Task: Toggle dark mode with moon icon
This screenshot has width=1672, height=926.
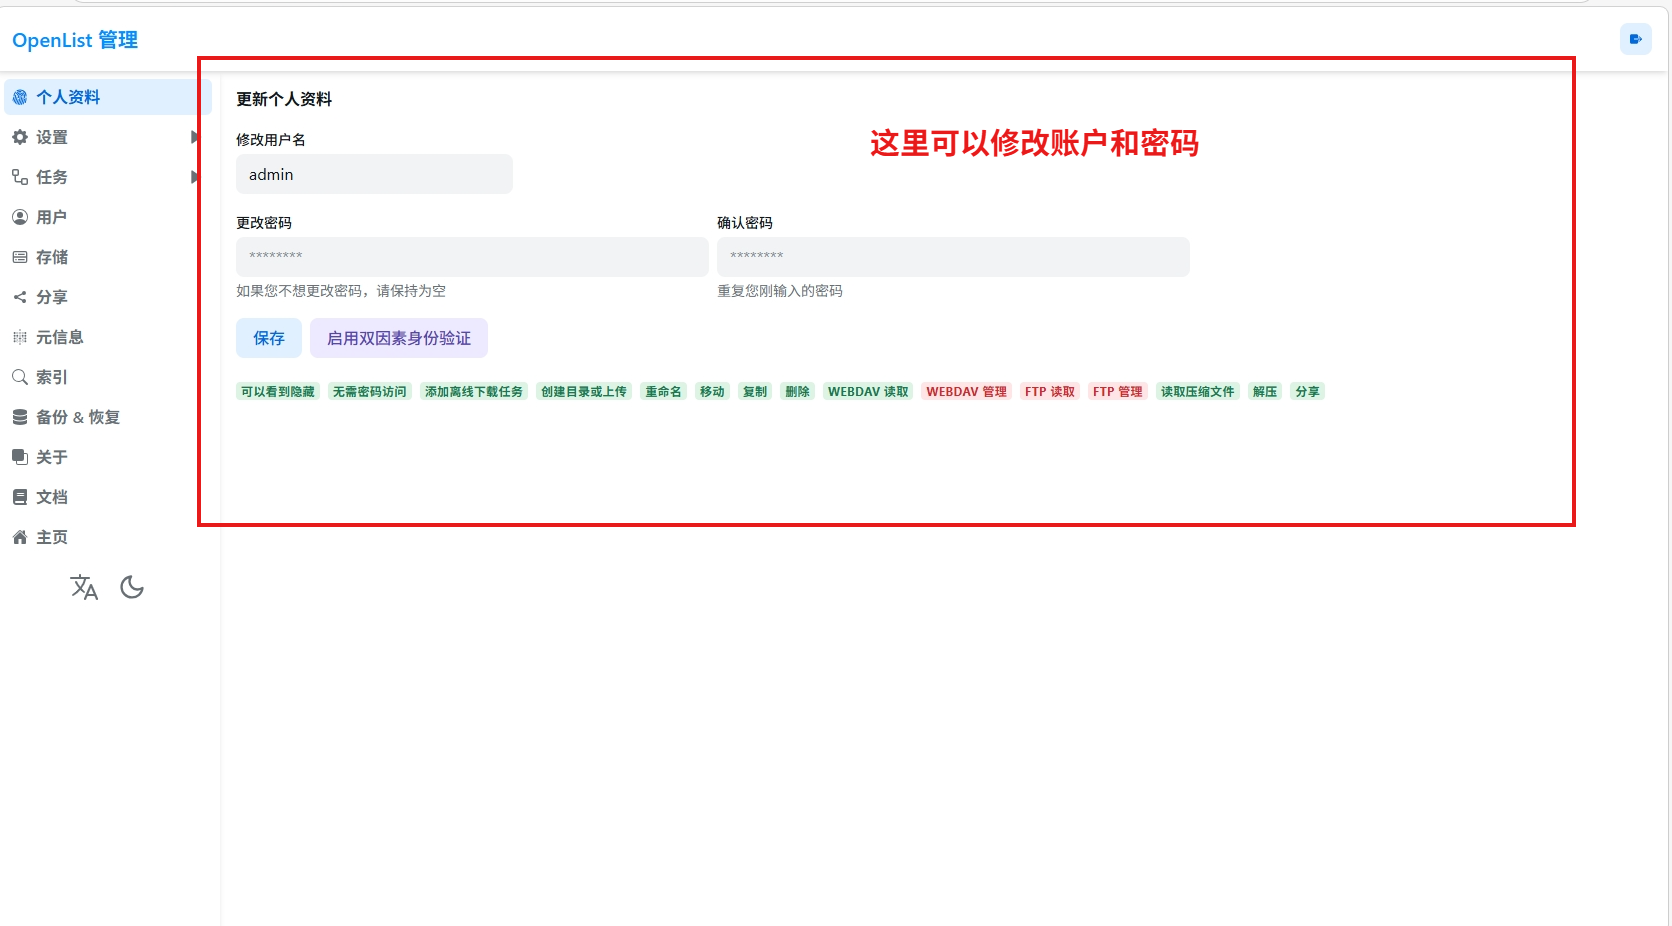Action: [x=132, y=587]
